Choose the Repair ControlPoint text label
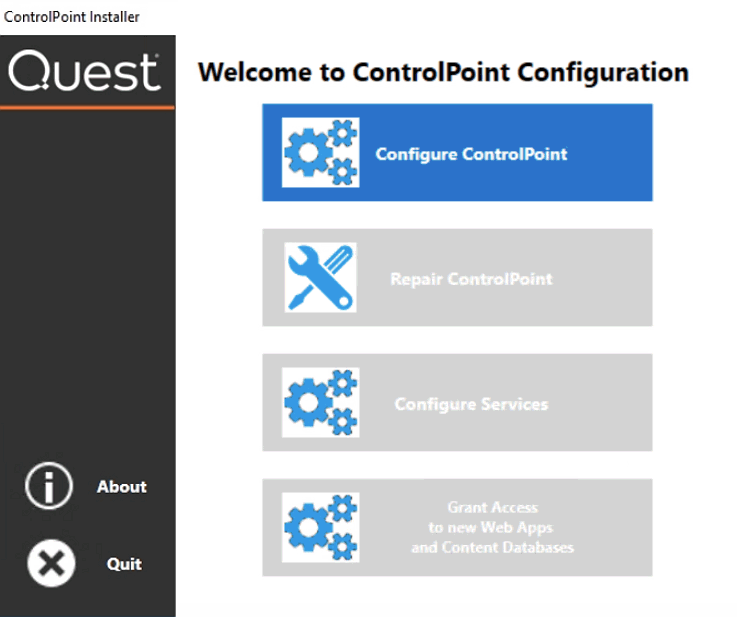737x617 pixels. coord(471,279)
